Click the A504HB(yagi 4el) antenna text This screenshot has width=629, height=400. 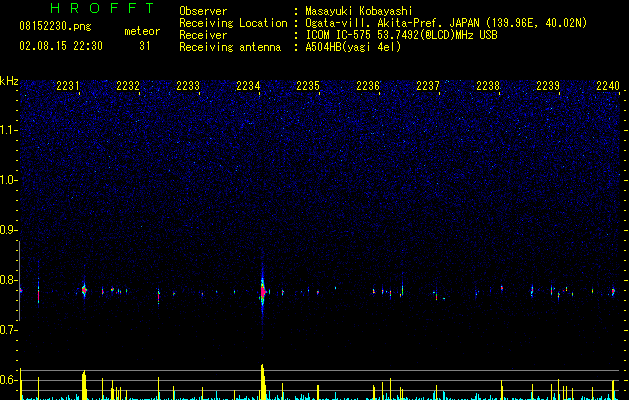353,47
